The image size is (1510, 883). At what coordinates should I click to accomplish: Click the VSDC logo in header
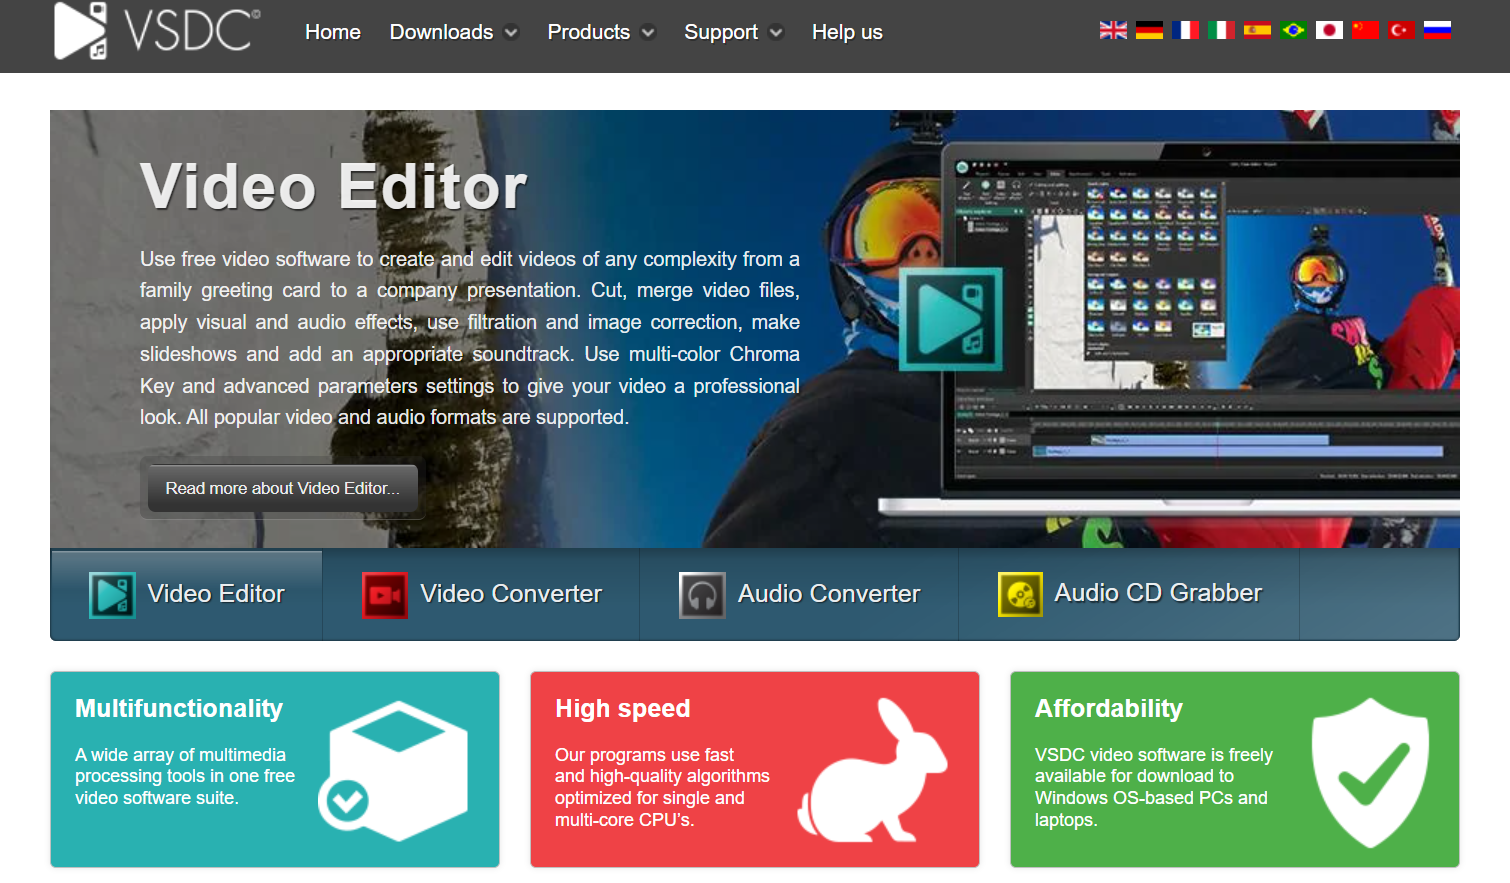coord(157,30)
